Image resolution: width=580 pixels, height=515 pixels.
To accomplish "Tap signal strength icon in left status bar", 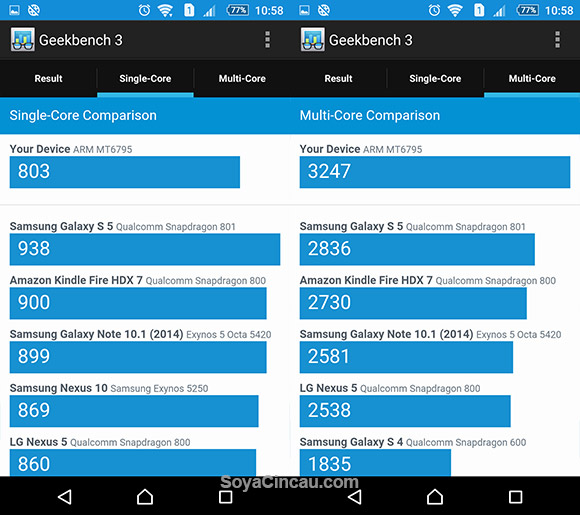I will click(209, 11).
